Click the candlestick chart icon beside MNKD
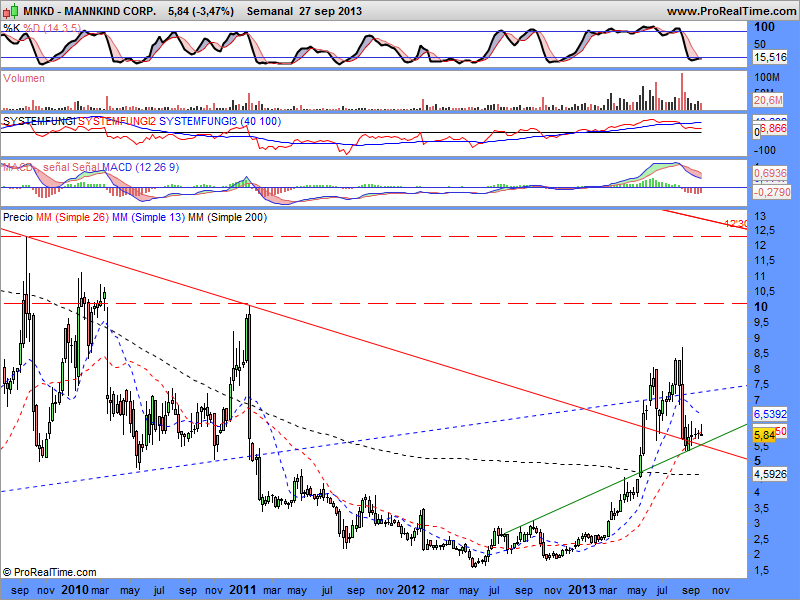The height and width of the screenshot is (600, 800). pyautogui.click(x=11, y=10)
